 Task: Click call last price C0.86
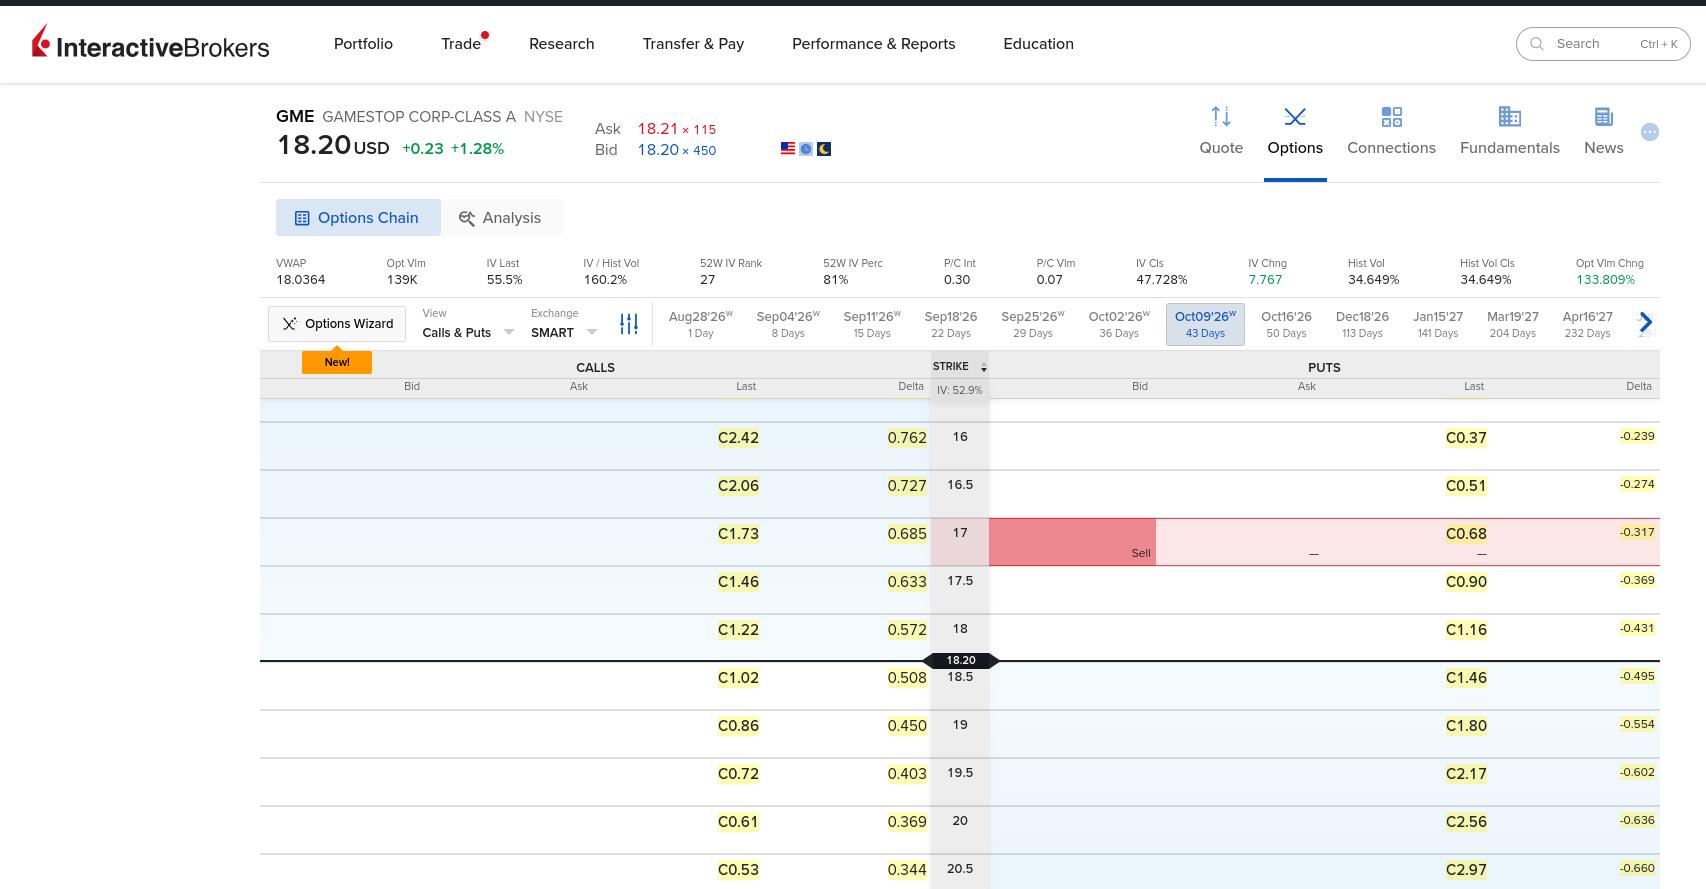(x=738, y=726)
